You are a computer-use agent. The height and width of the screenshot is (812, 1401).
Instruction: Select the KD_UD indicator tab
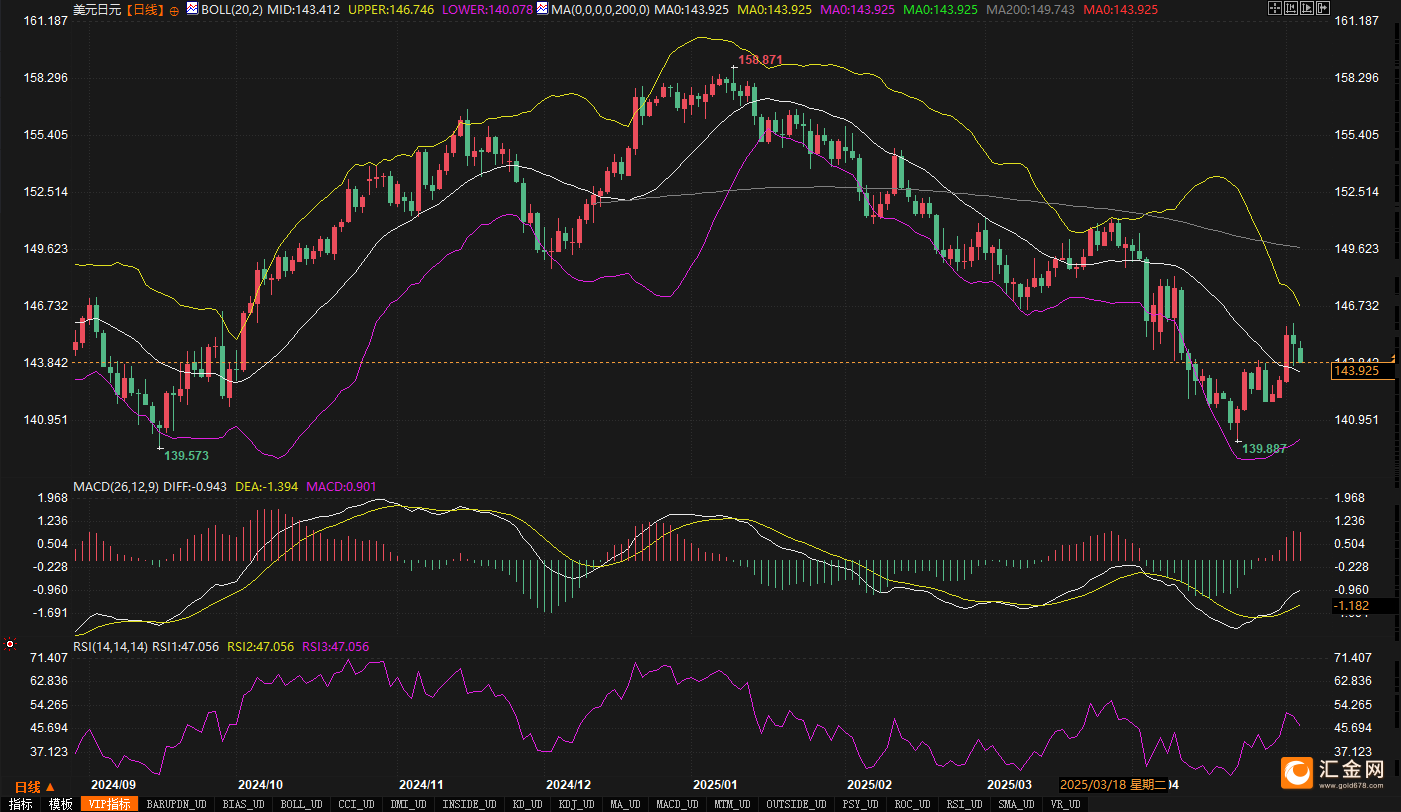click(x=526, y=804)
